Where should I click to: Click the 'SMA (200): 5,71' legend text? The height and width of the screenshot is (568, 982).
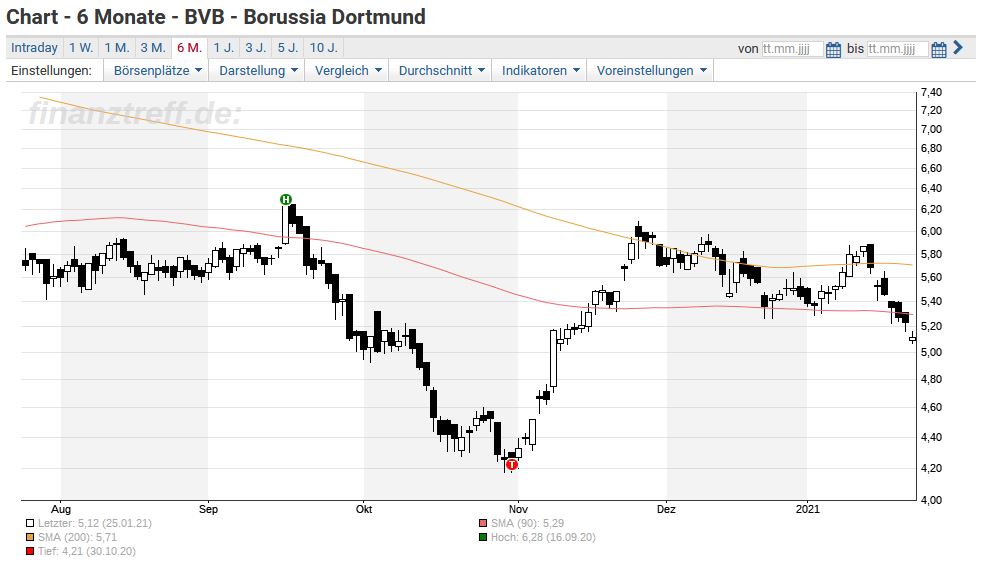click(x=77, y=537)
